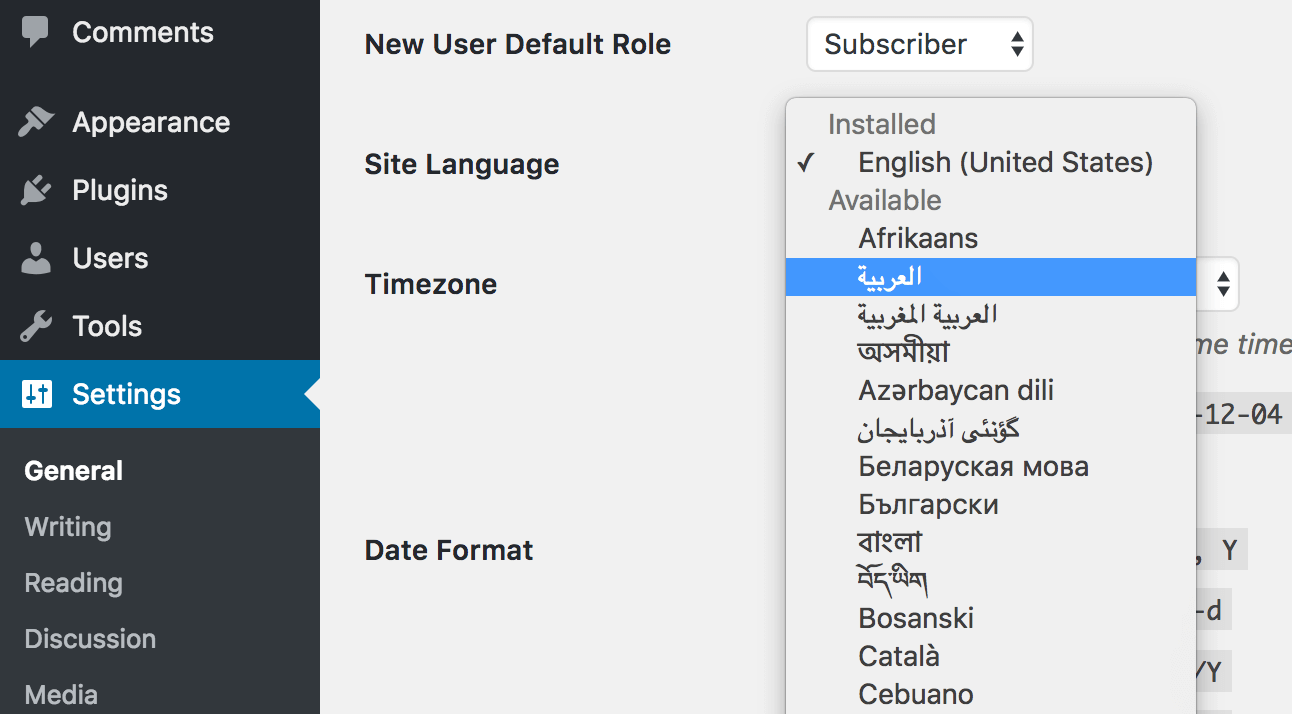The height and width of the screenshot is (714, 1292).
Task: Open Settings via the sliders icon
Action: tap(36, 393)
